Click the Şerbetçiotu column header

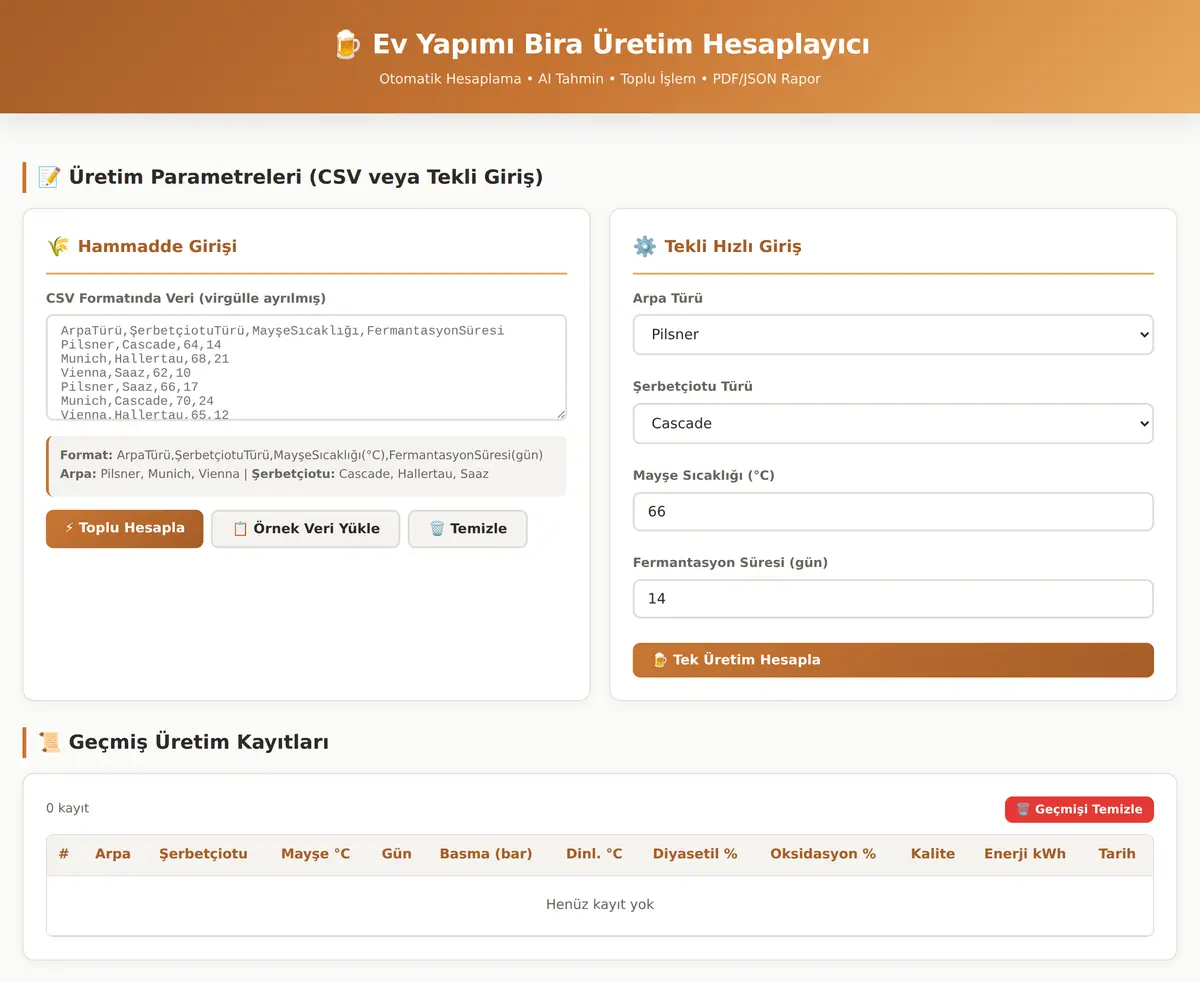point(203,854)
